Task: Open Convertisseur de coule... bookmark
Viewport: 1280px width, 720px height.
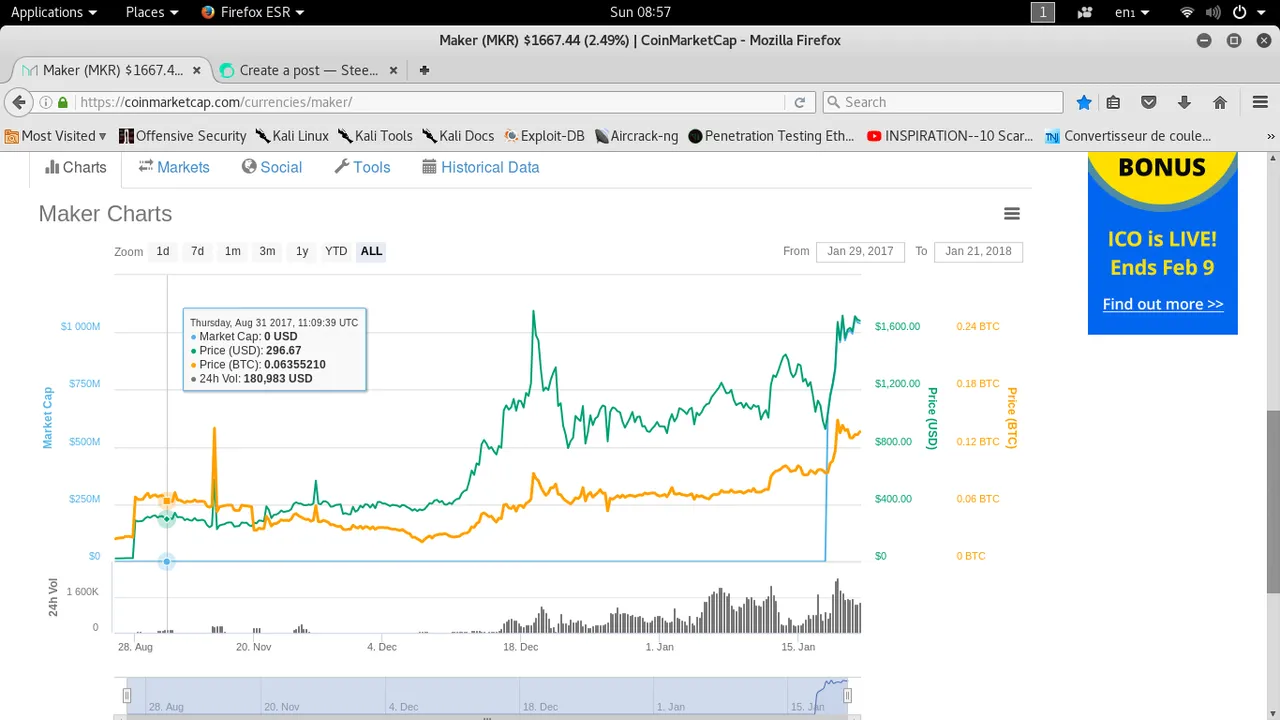Action: 1128,136
